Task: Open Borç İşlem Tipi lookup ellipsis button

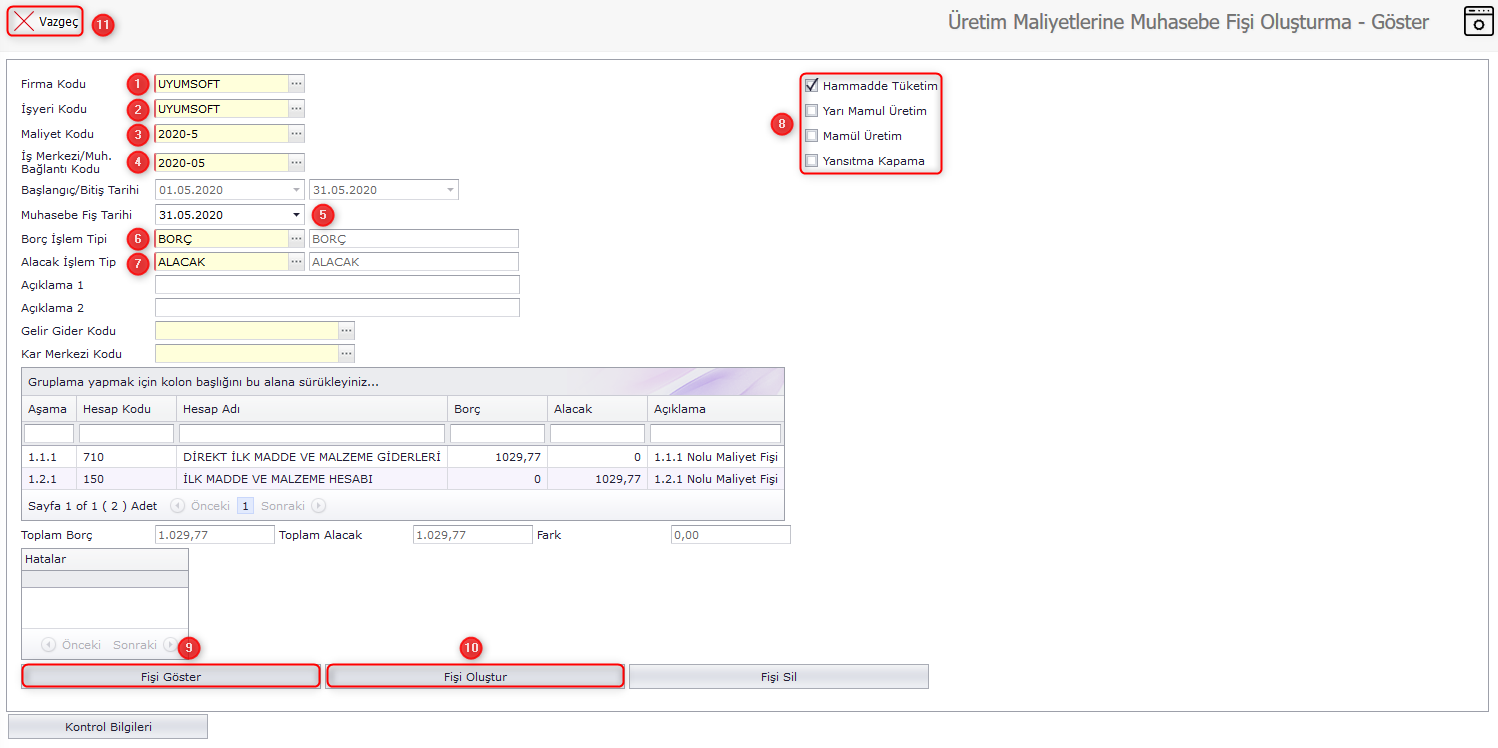Action: (296, 239)
